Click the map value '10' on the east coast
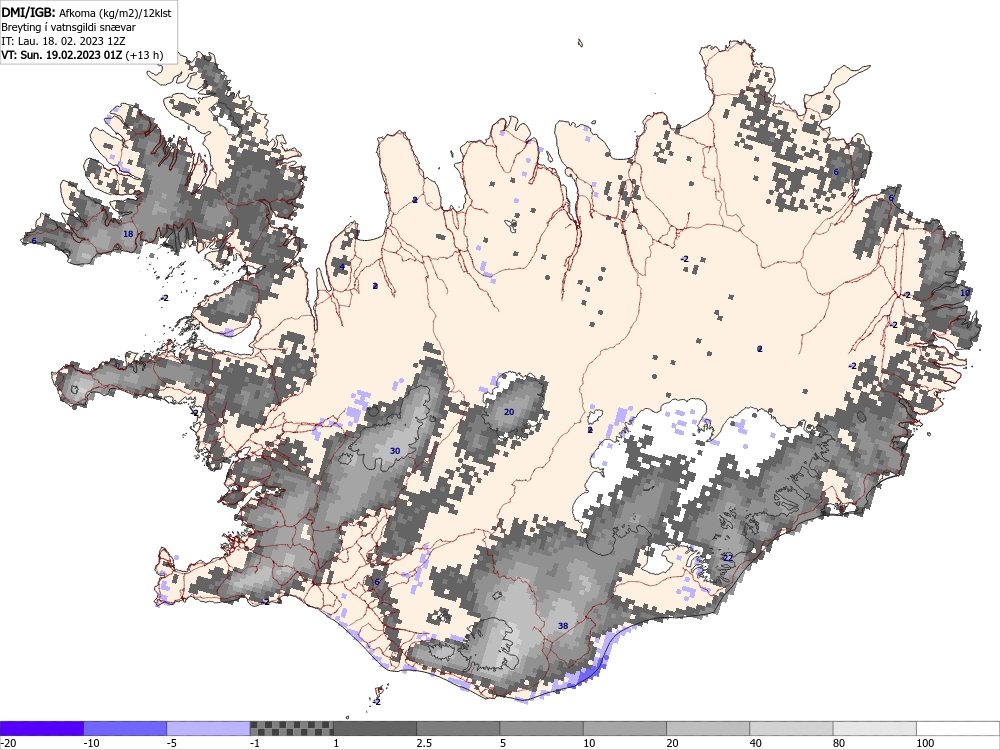This screenshot has height=750, width=1000. (x=965, y=293)
